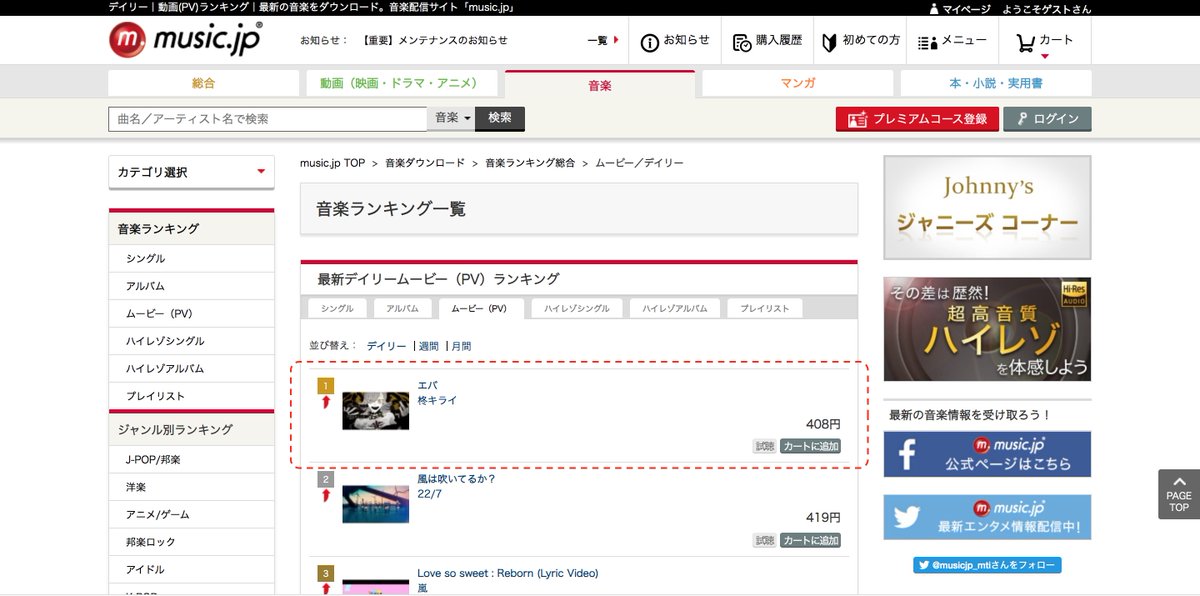The width and height of the screenshot is (1200, 596).
Task: Select 本・小説・実用書 tab
Action: click(x=995, y=83)
